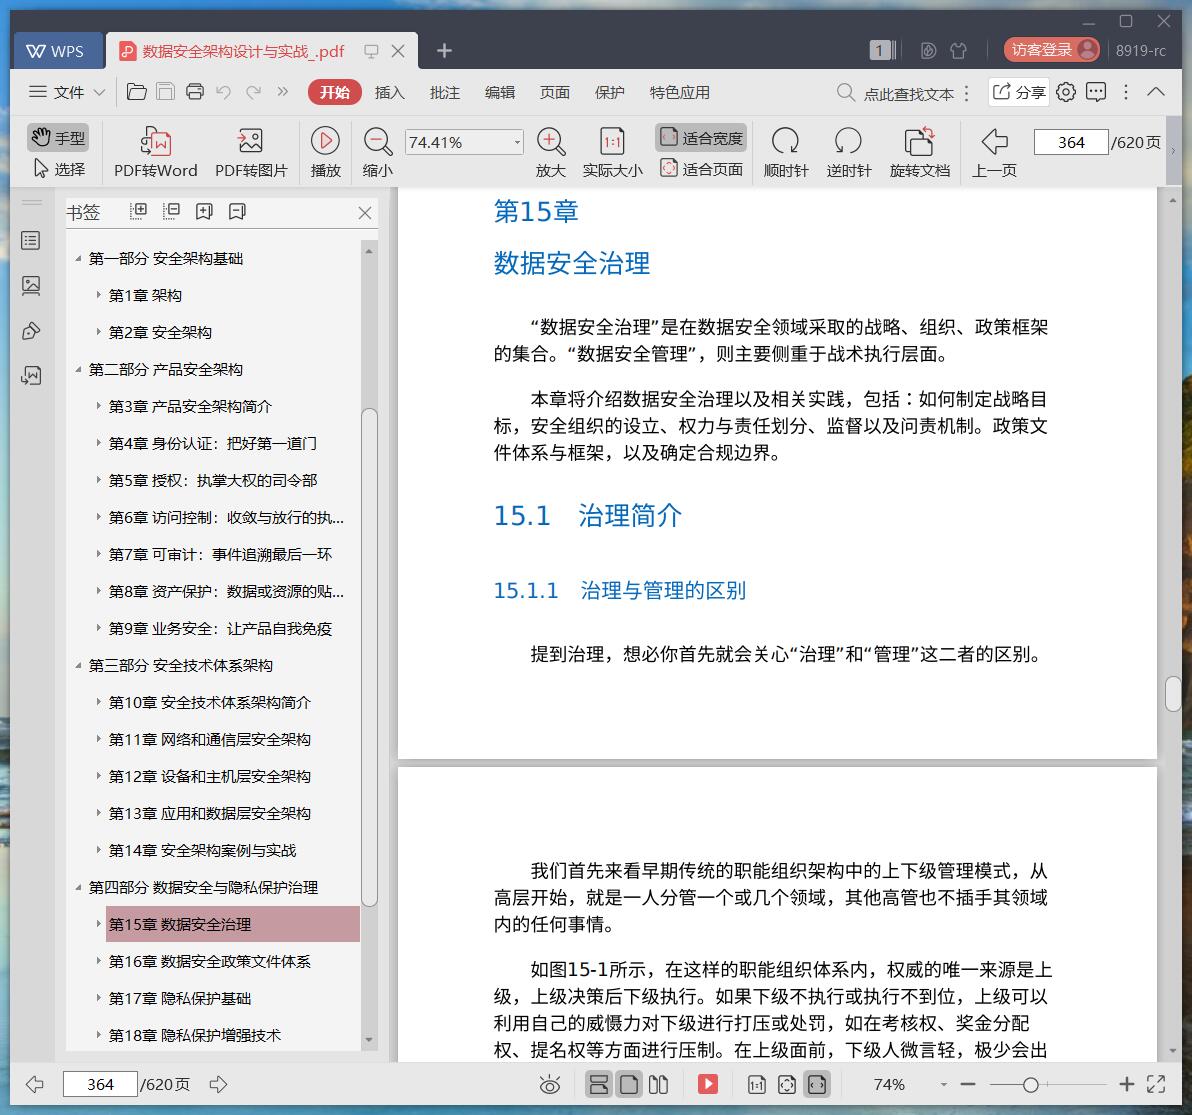Delete bookmark icon in 书签 panel
The width and height of the screenshot is (1192, 1115).
[x=237, y=211]
